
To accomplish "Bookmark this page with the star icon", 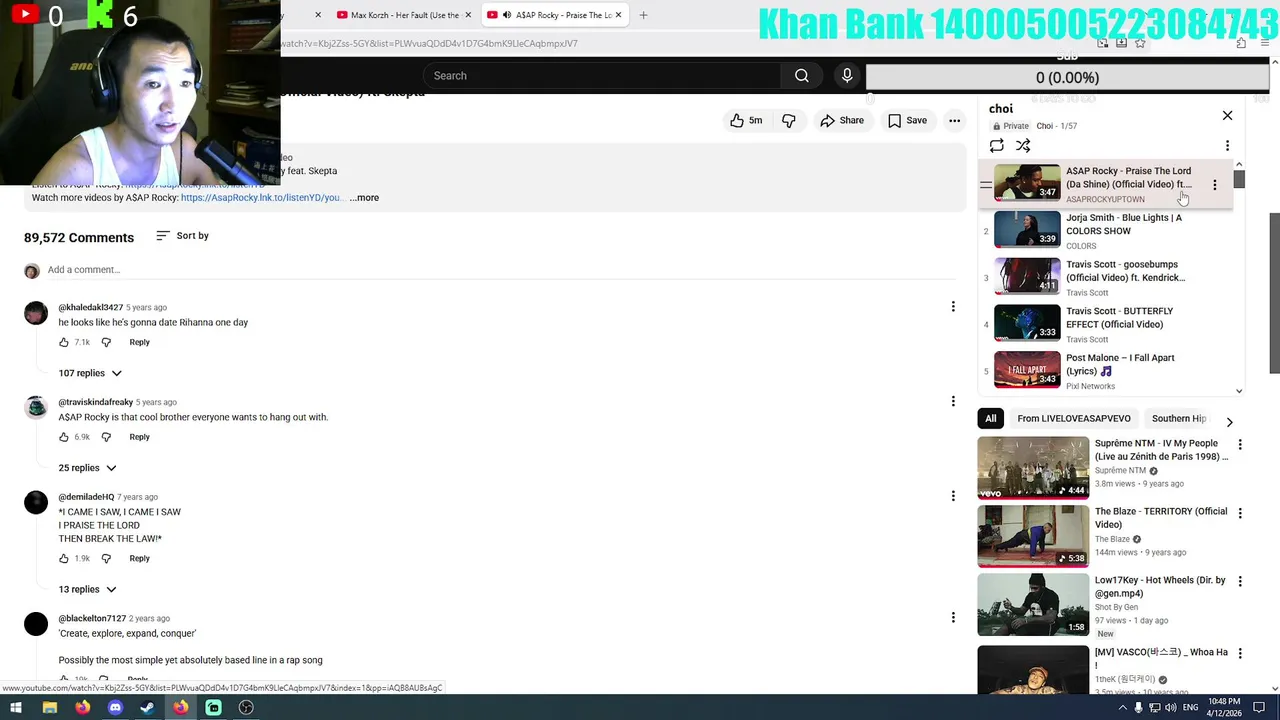I will (x=1140, y=43).
